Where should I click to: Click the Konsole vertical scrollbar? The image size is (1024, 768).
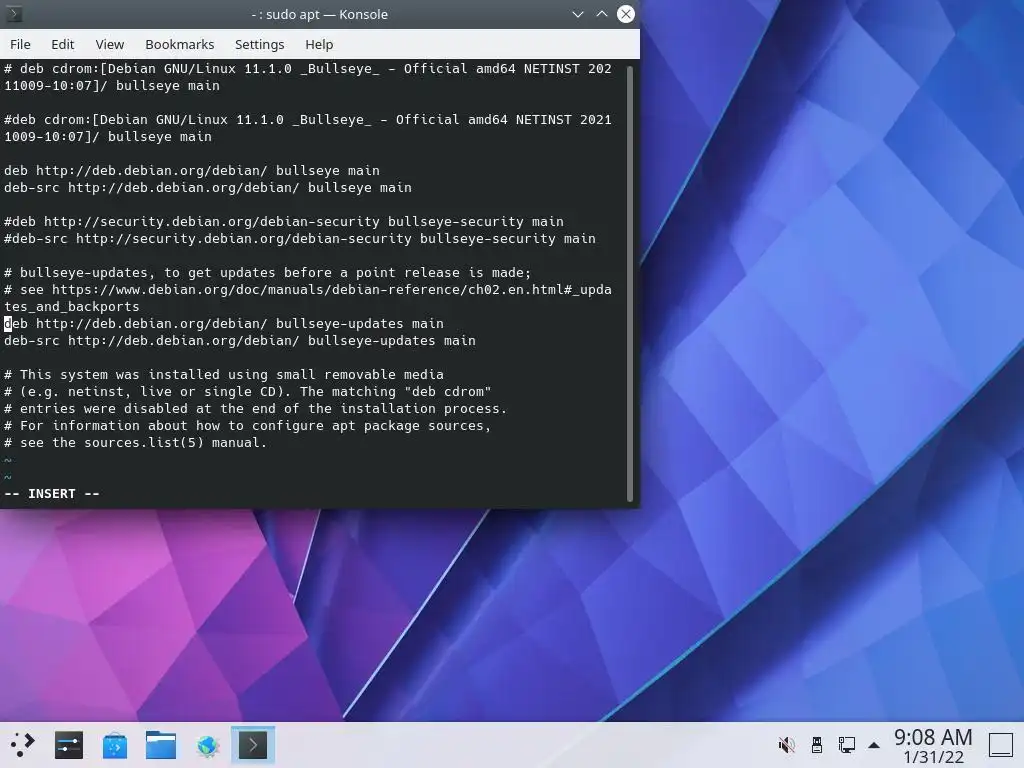[630, 283]
